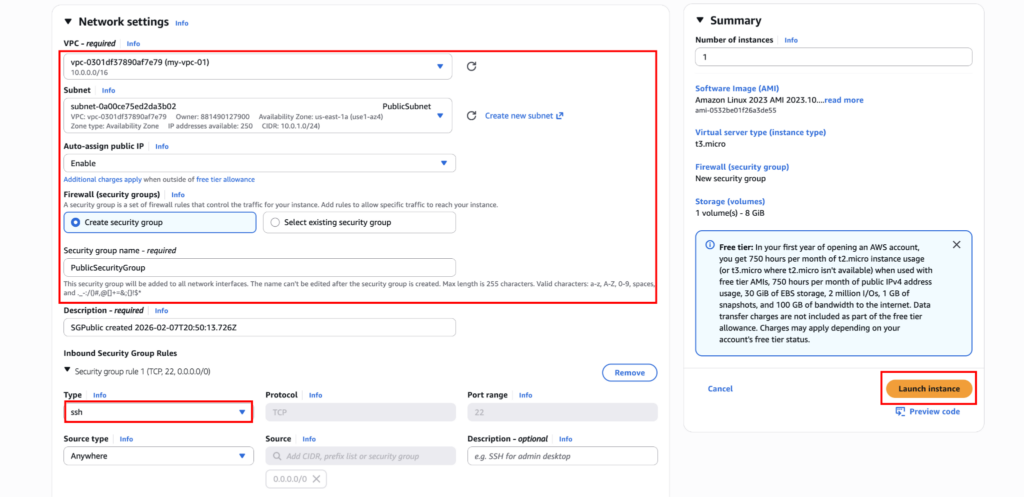
Task: Click the search icon in Source field
Action: [x=277, y=456]
